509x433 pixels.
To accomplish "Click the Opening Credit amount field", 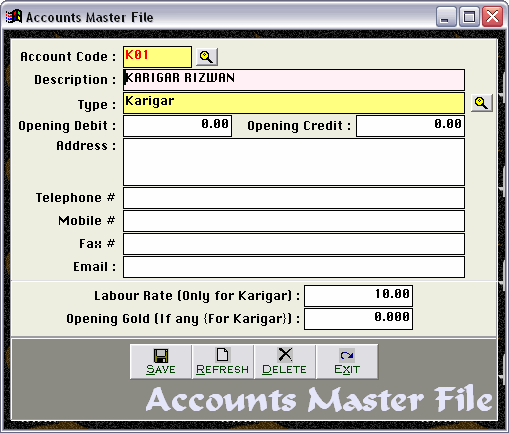I will [x=410, y=126].
